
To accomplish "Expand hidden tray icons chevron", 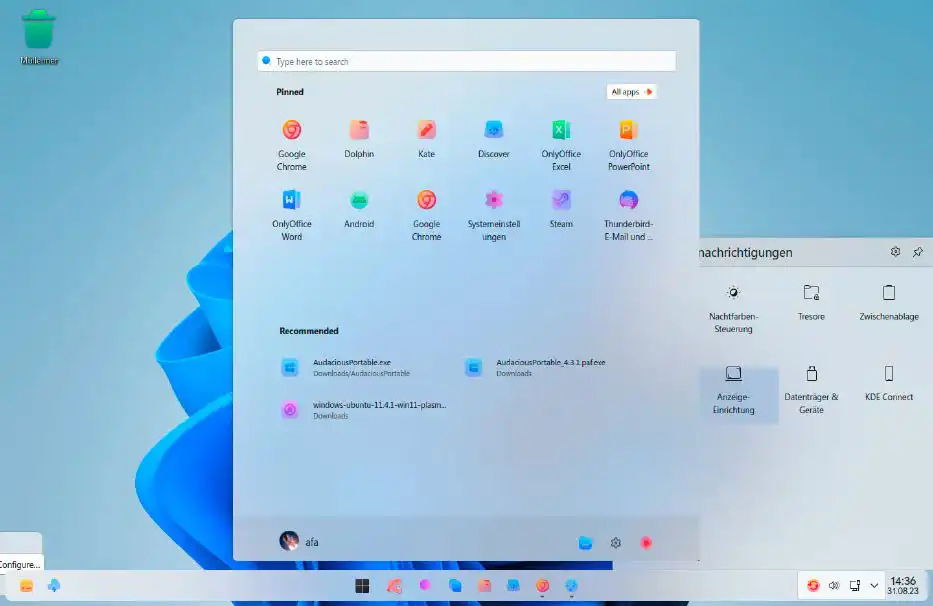I will 874,586.
